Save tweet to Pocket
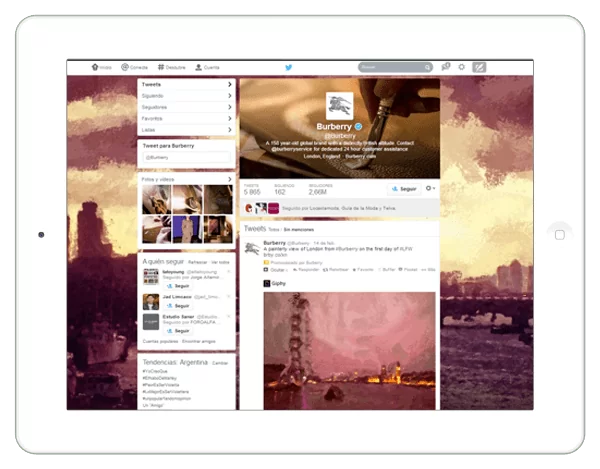The image size is (600, 469). (408, 270)
